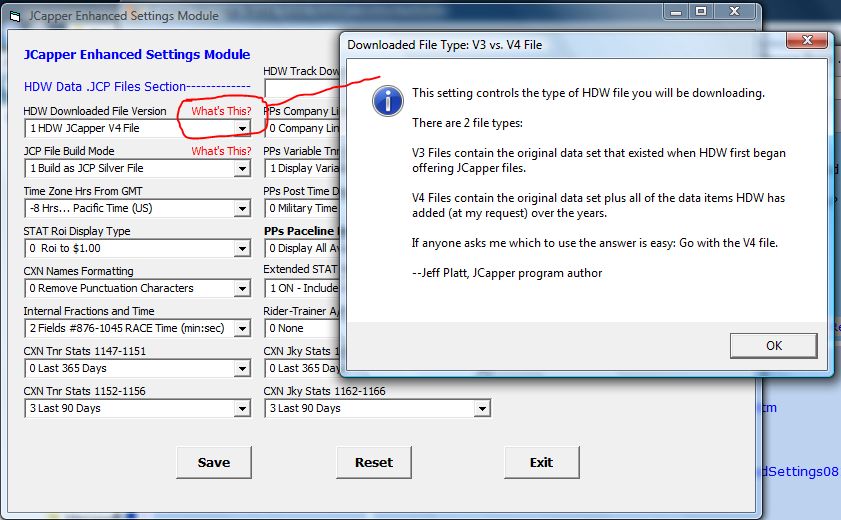
Task: Expand the JCP File Build Mode dropdown
Action: (x=242, y=168)
